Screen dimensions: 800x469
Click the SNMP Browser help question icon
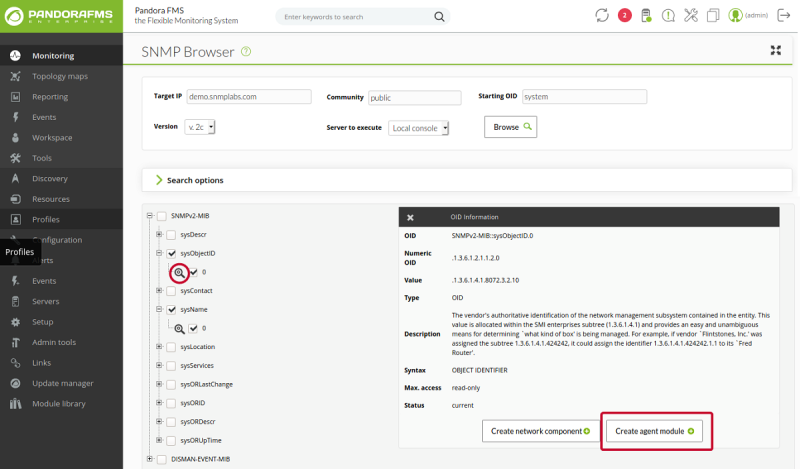tap(246, 51)
